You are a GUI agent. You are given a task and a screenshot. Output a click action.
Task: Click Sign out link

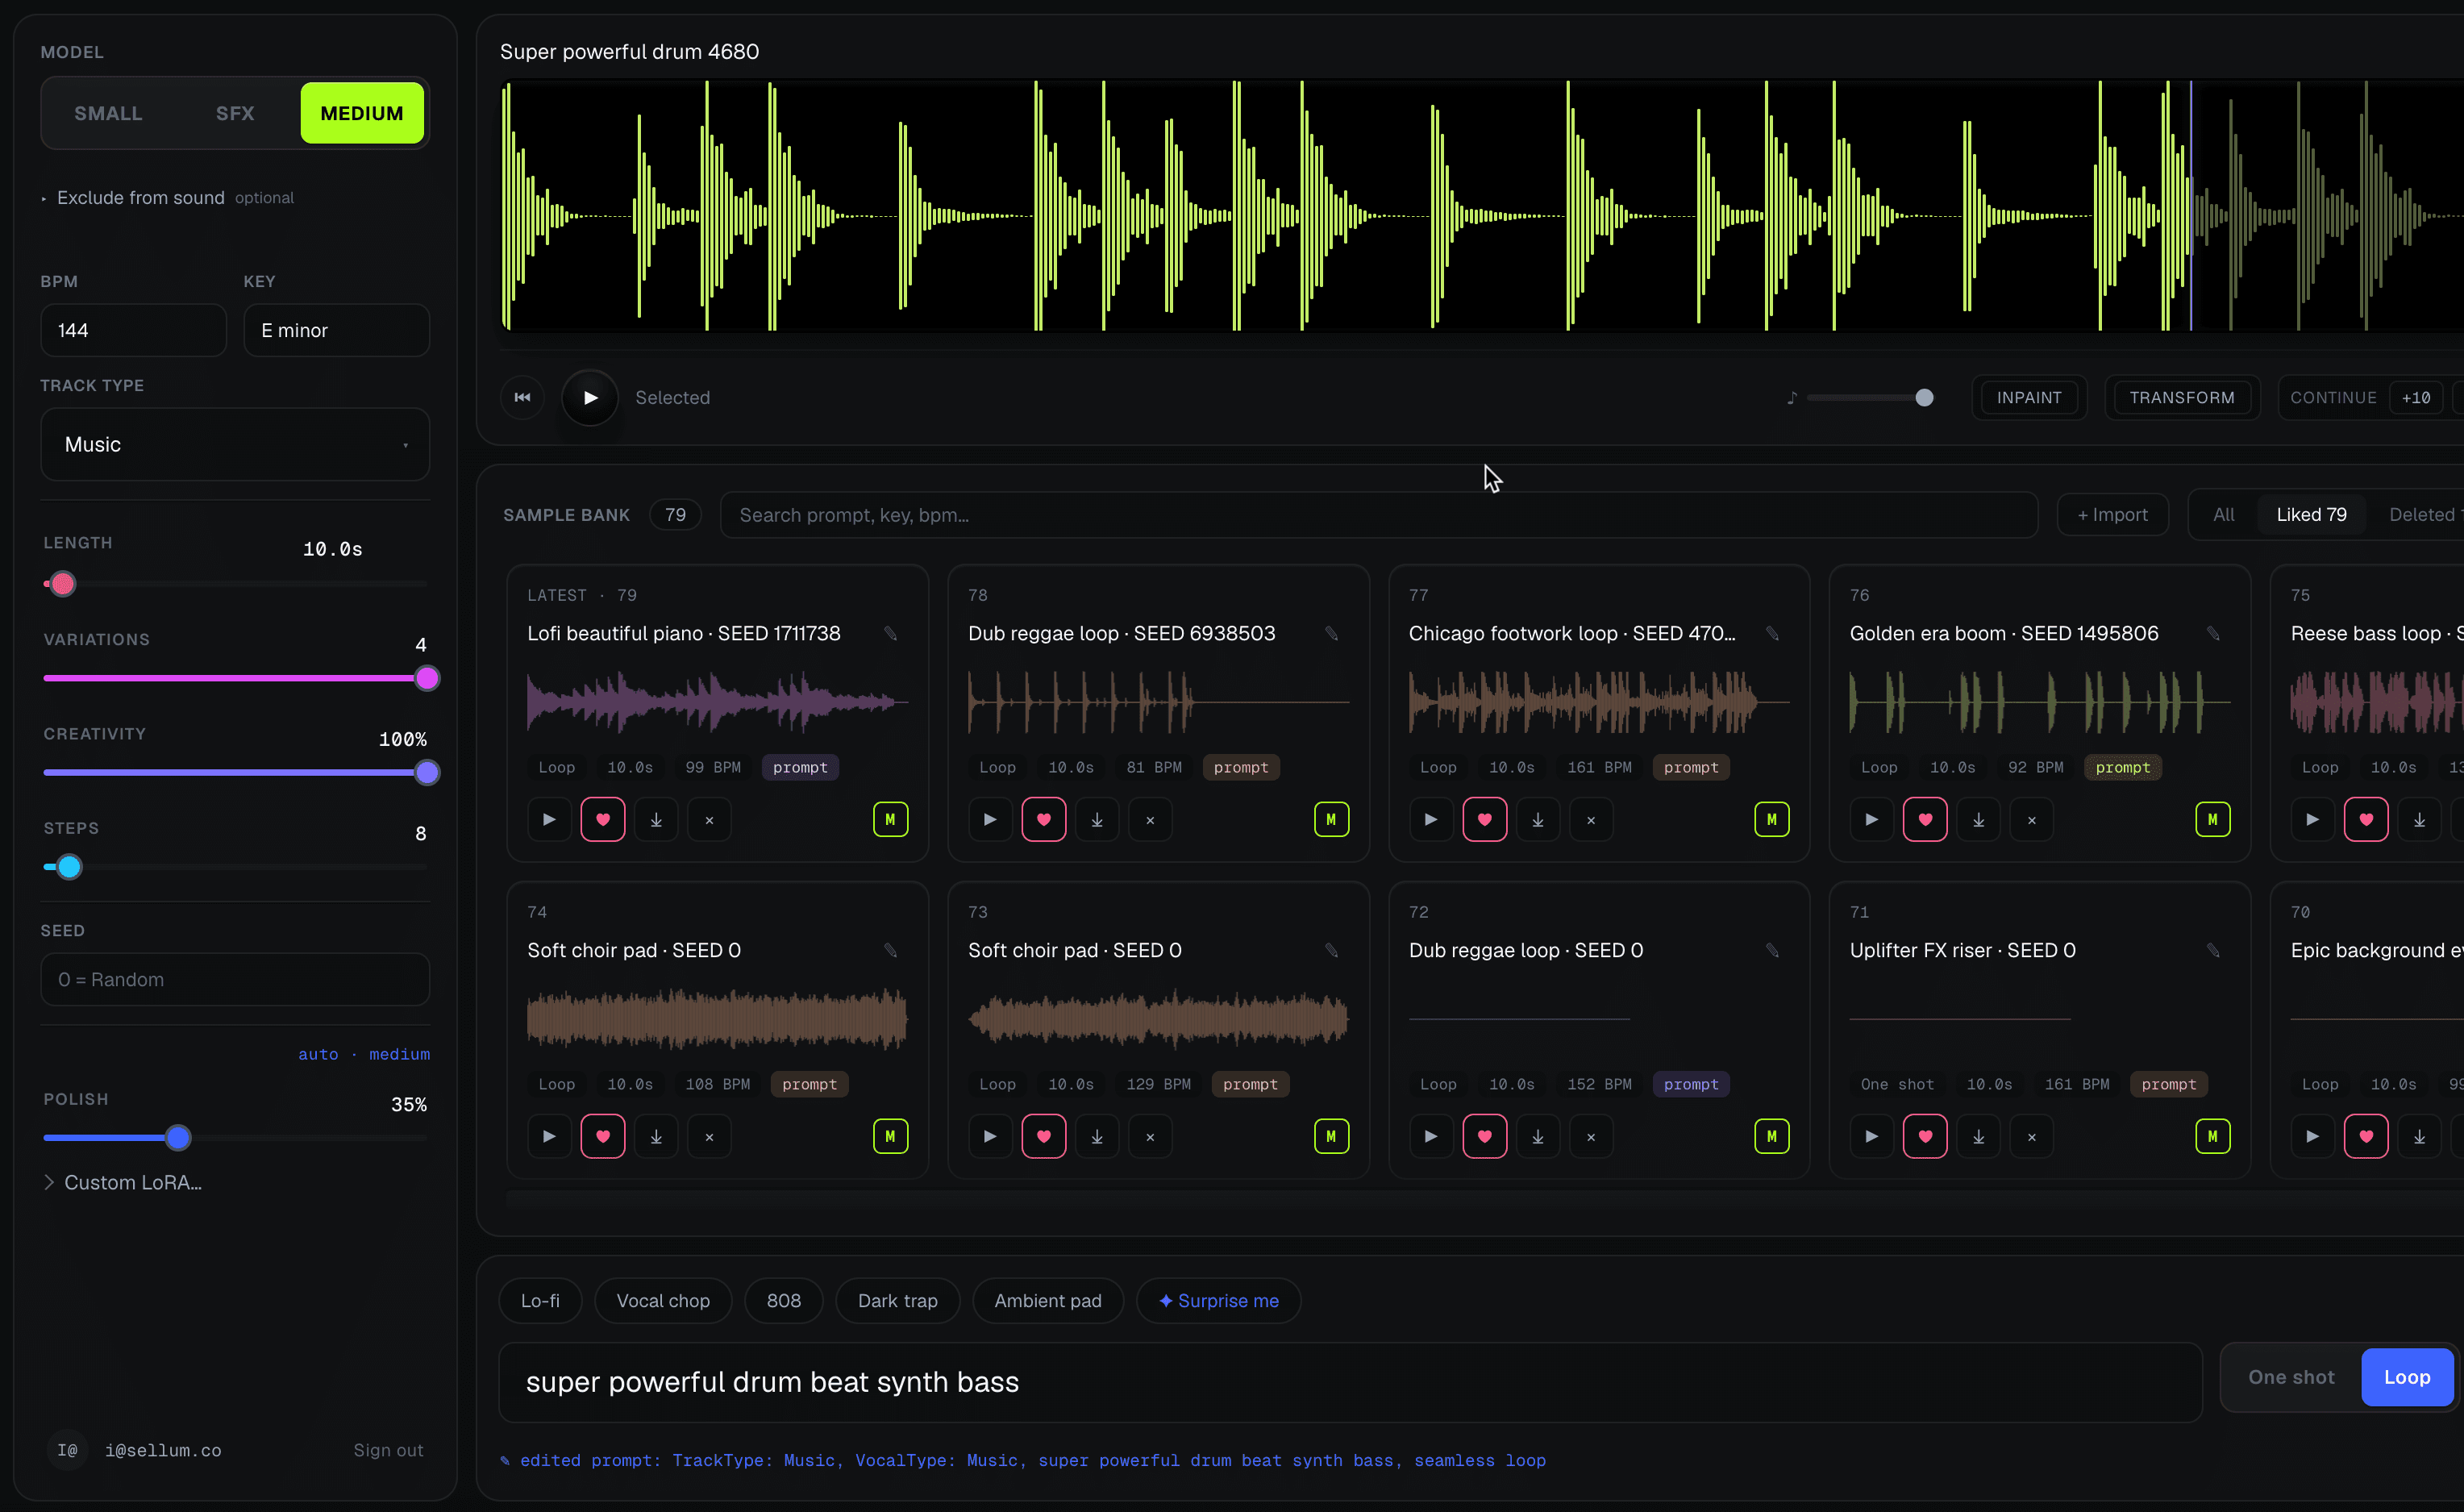[x=388, y=1450]
